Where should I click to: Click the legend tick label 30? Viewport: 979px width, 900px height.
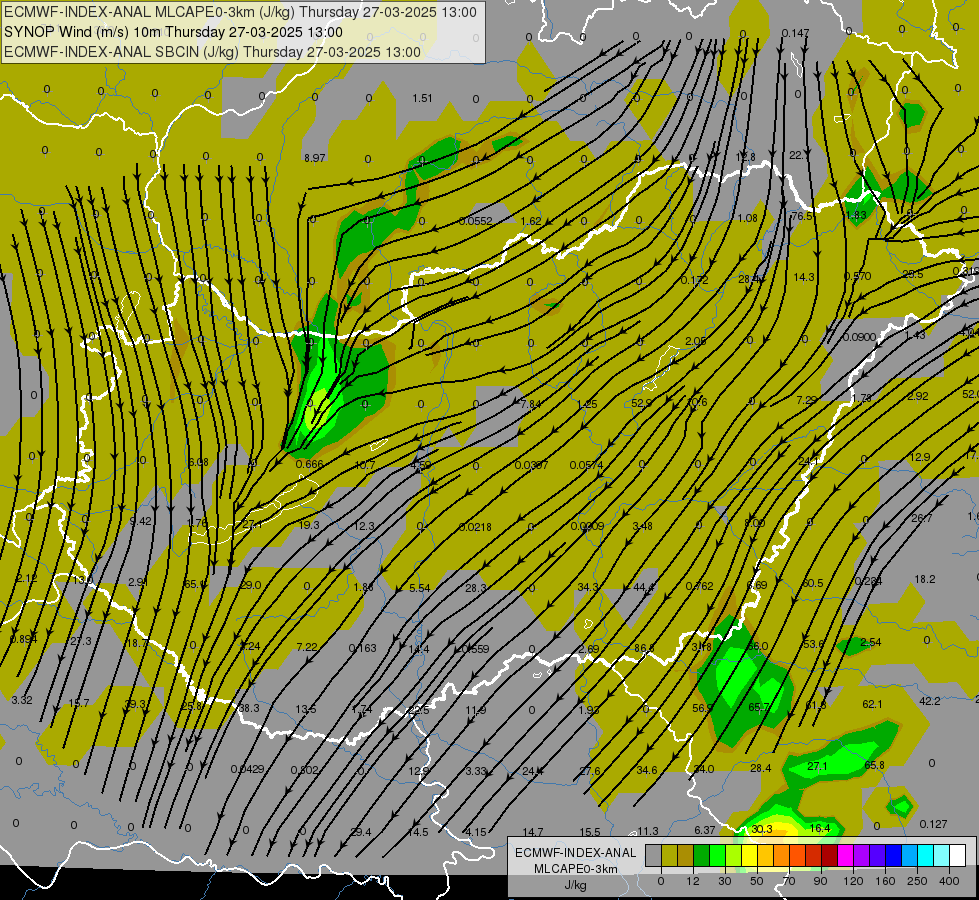tap(725, 881)
